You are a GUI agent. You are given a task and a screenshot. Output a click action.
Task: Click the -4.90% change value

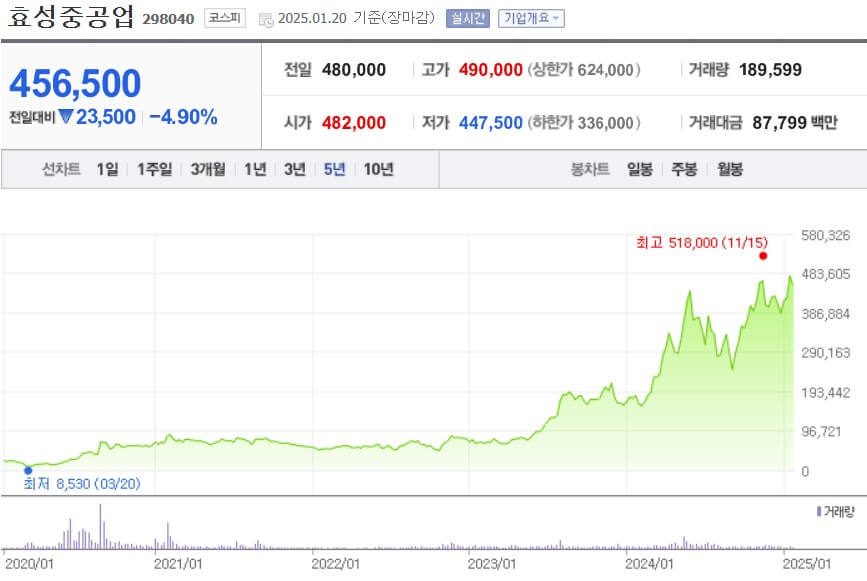tap(183, 117)
